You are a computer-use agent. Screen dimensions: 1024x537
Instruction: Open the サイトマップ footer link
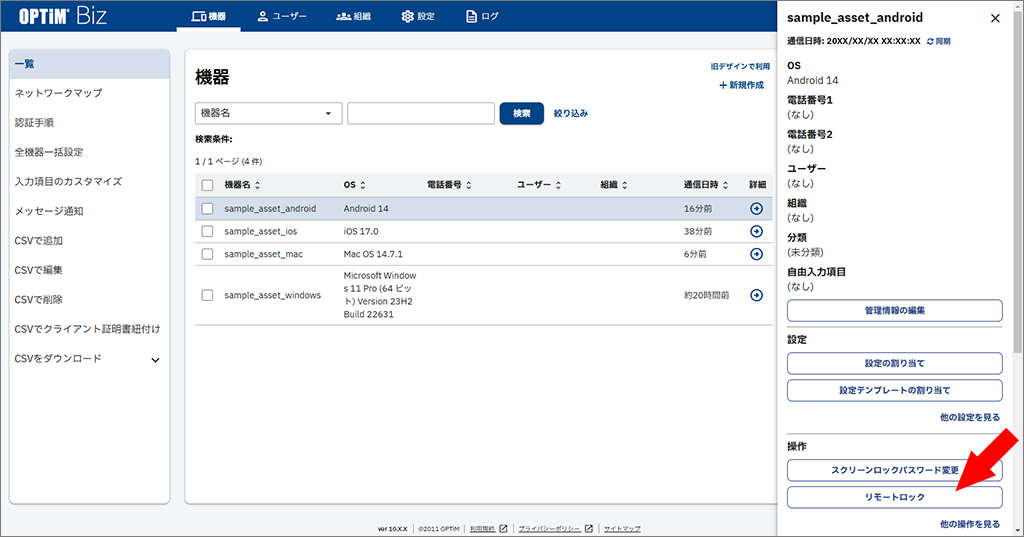[x=622, y=529]
